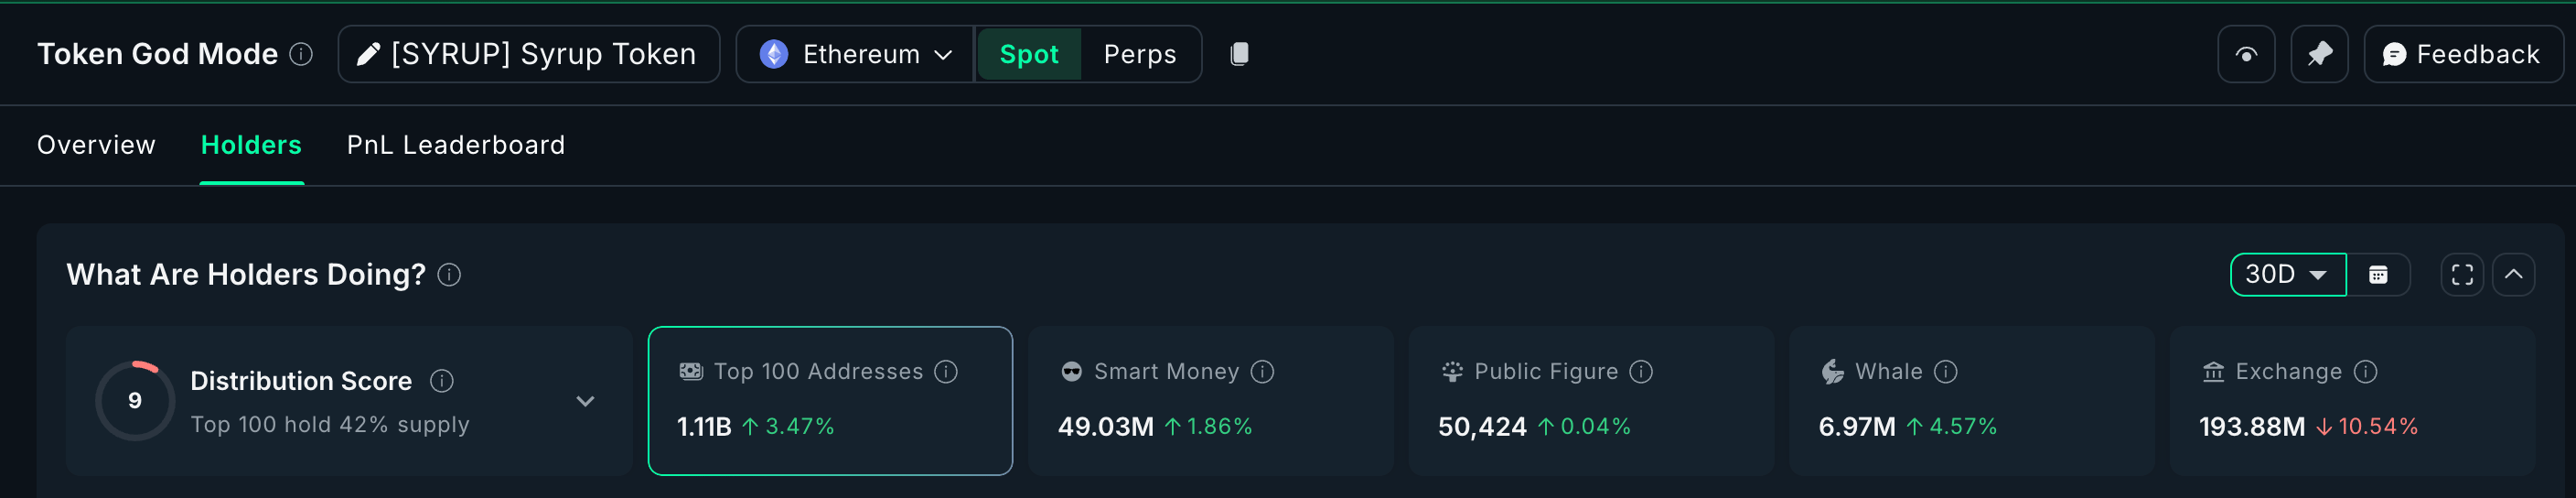Click the pin icon button
The height and width of the screenshot is (498, 2576).
click(x=2319, y=54)
